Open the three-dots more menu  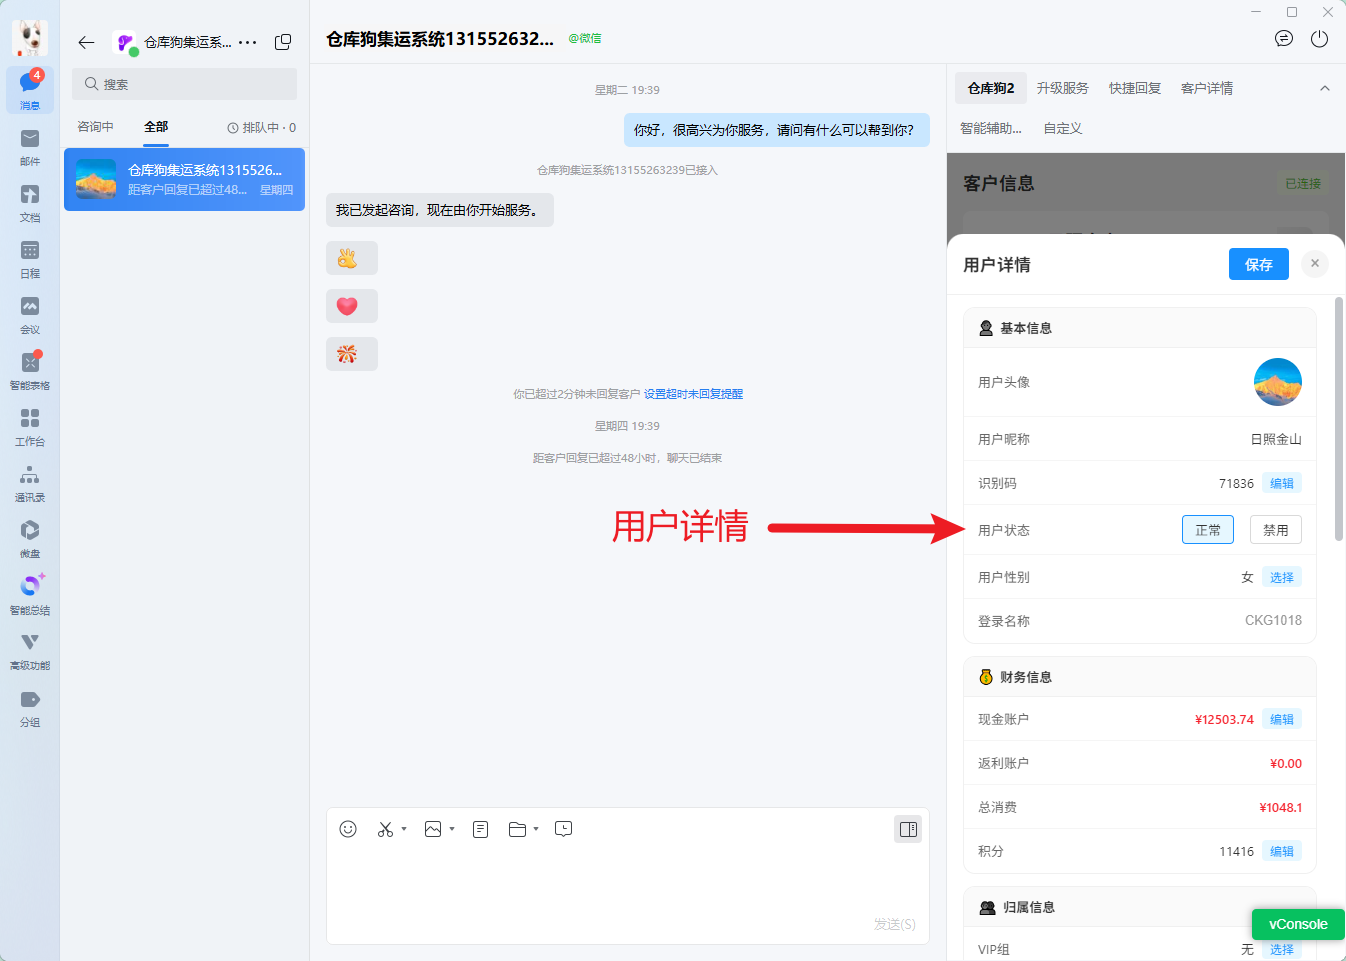coord(248,42)
